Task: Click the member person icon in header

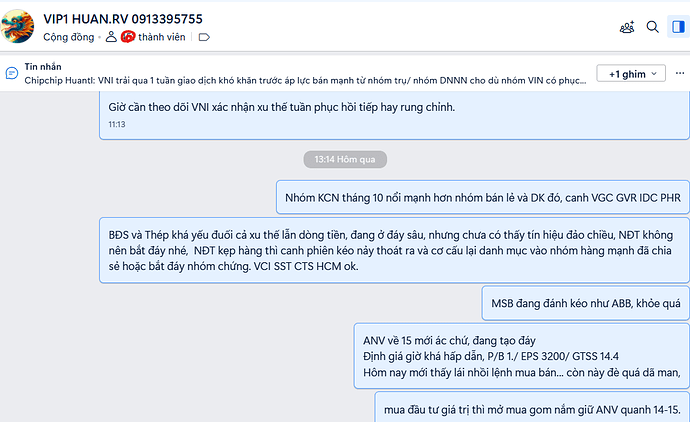Action: 111,37
